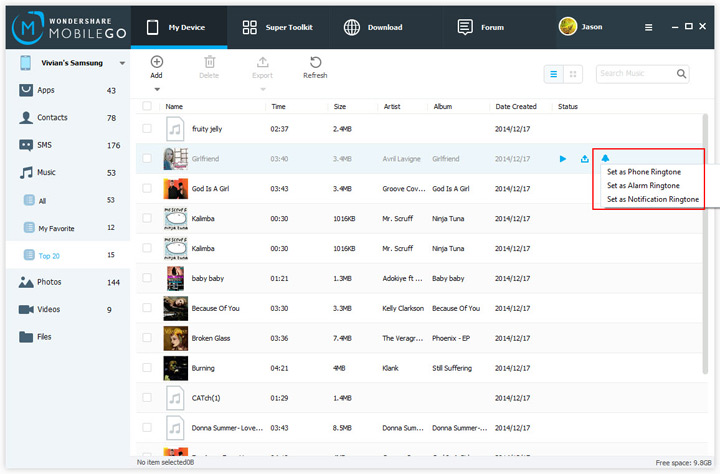The width and height of the screenshot is (720, 474).
Task: Click the baby baby album art
Action: point(175,278)
